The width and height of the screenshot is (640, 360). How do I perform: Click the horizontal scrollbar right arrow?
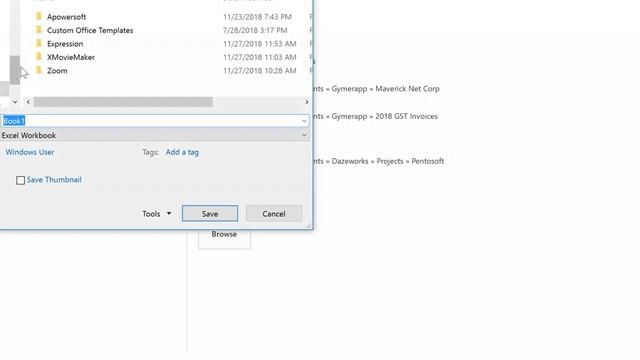[307, 102]
